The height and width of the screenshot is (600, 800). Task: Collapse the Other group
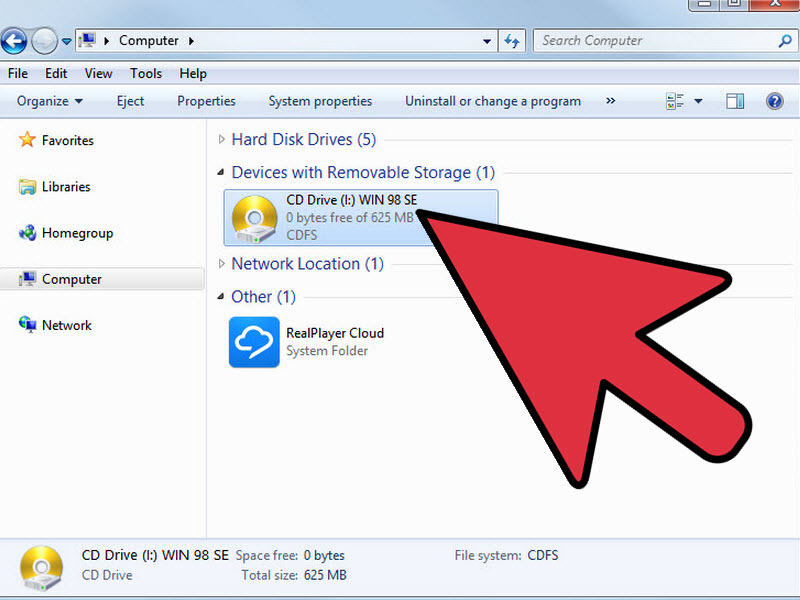(221, 296)
